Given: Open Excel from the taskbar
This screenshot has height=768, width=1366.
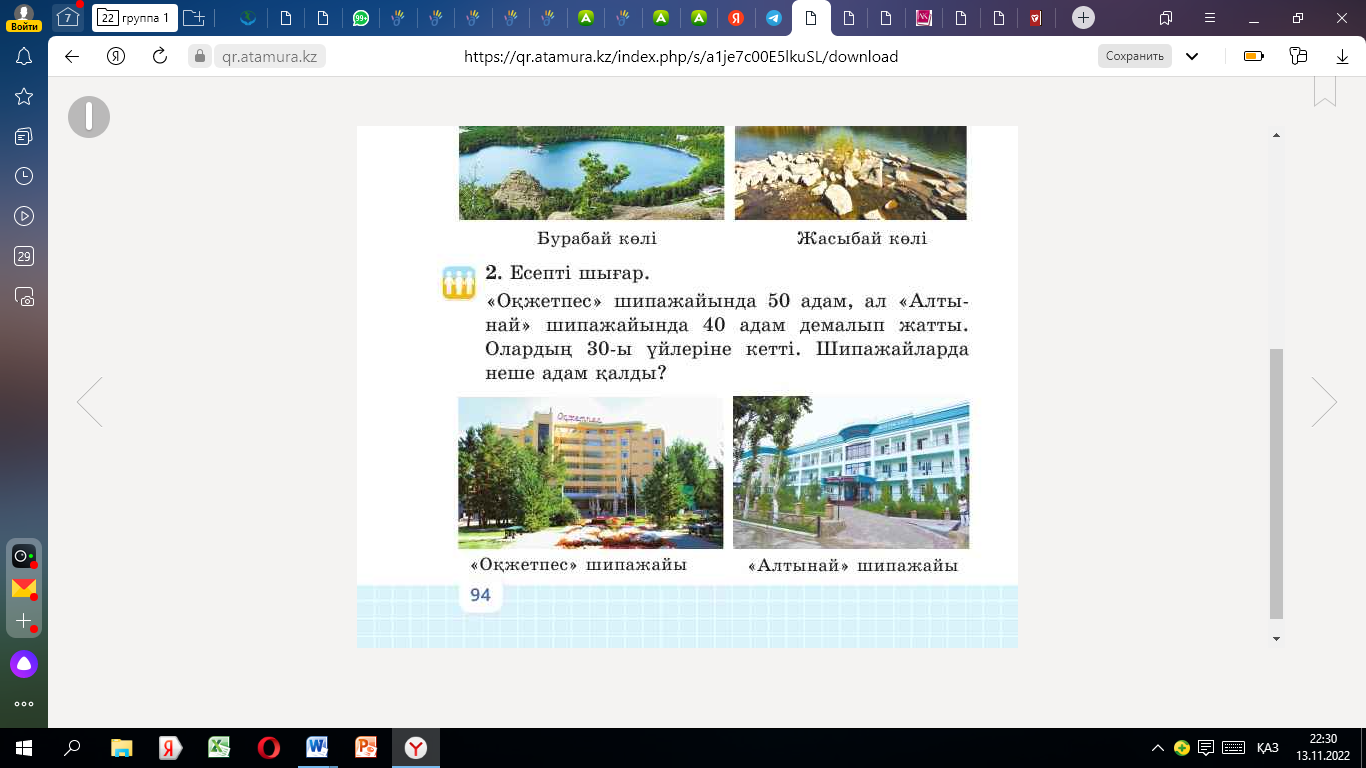Looking at the screenshot, I should [x=219, y=747].
